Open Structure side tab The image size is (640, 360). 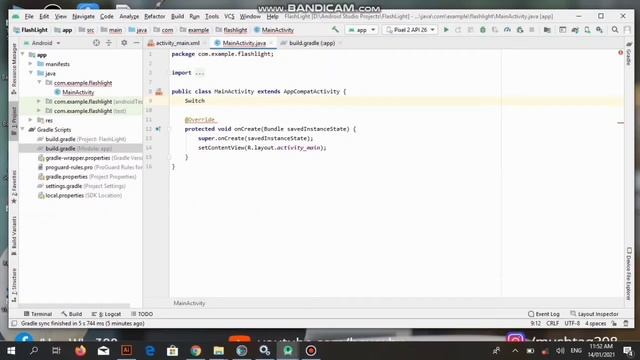[x=14, y=285]
